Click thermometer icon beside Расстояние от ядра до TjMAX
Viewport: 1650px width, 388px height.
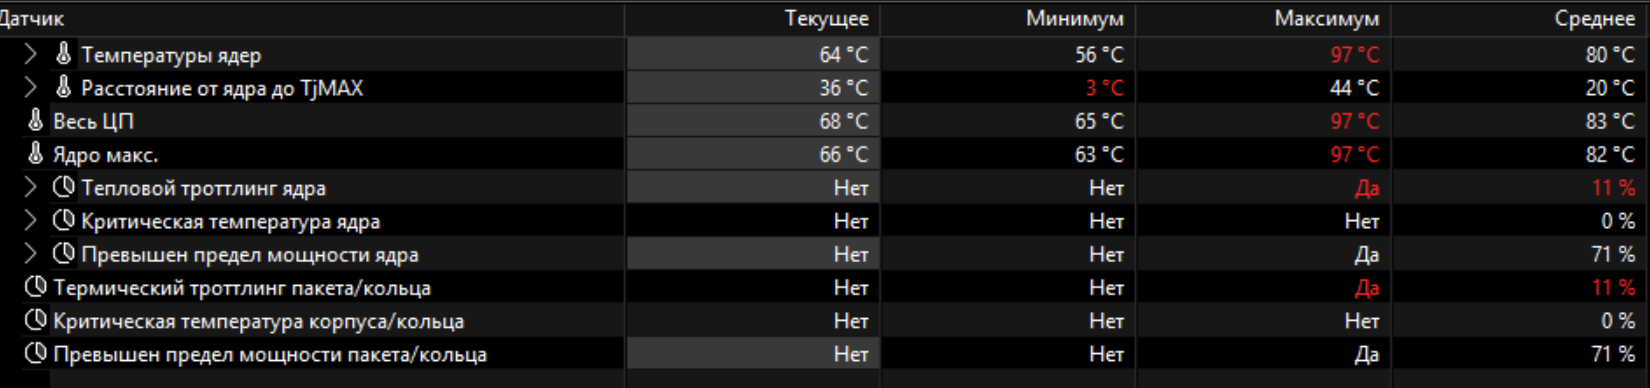click(x=64, y=87)
